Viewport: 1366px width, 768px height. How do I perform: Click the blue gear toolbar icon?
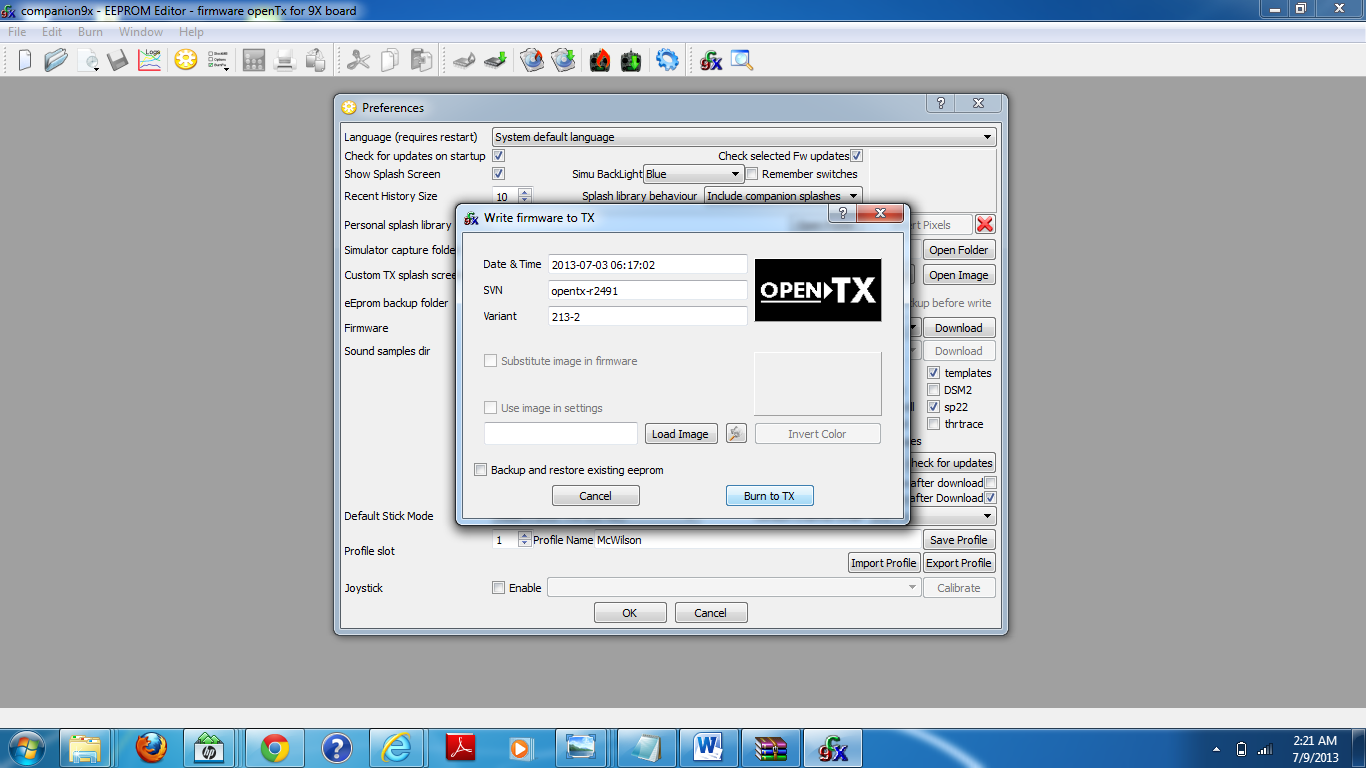pos(667,60)
